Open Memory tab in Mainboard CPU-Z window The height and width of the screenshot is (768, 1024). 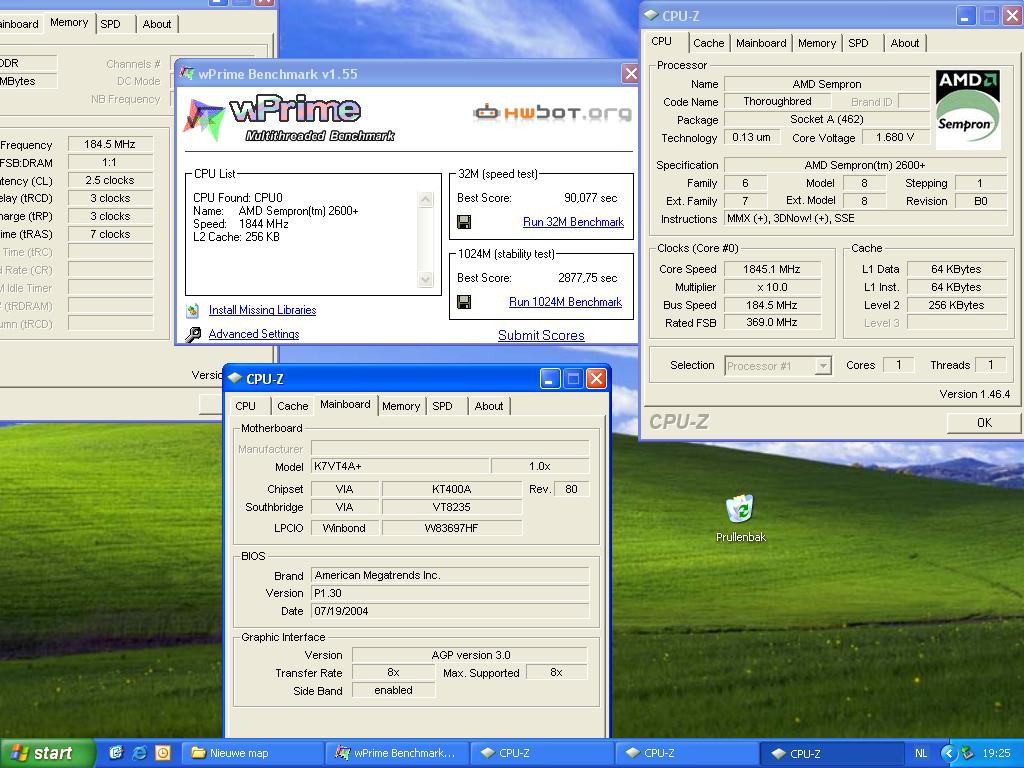point(401,406)
